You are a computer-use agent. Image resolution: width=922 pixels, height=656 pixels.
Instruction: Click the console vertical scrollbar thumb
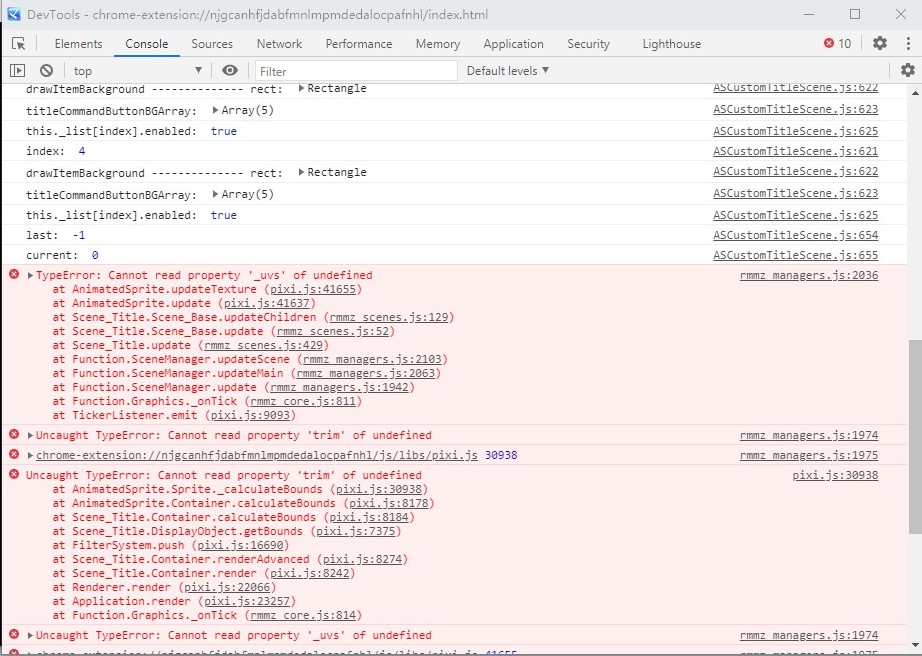pyautogui.click(x=915, y=437)
